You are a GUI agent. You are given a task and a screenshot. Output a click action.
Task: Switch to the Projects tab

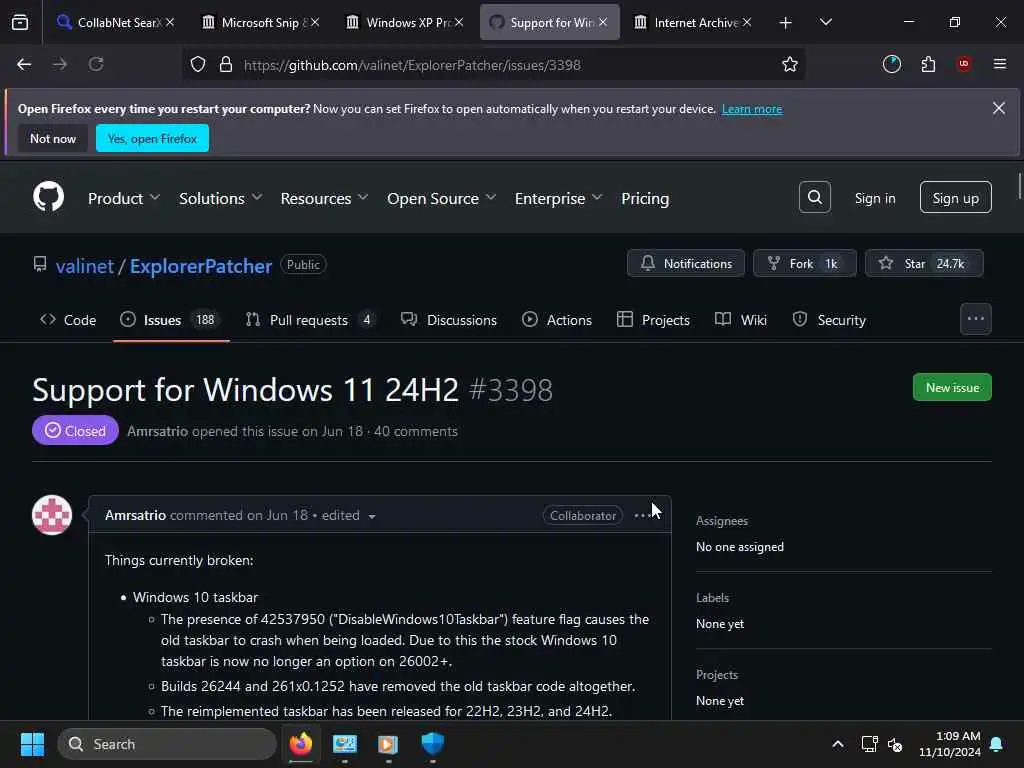pyautogui.click(x=653, y=320)
